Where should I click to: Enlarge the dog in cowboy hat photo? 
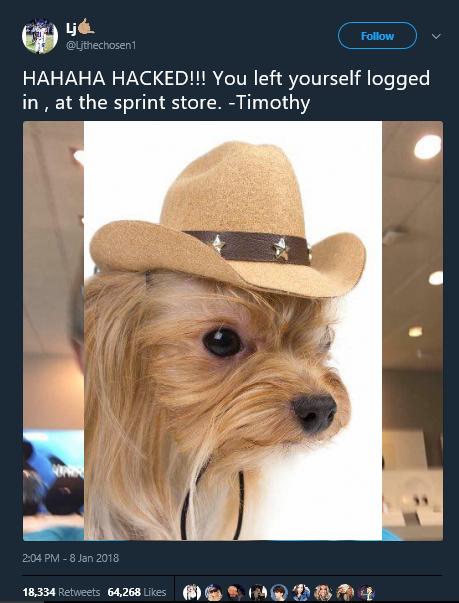click(233, 331)
